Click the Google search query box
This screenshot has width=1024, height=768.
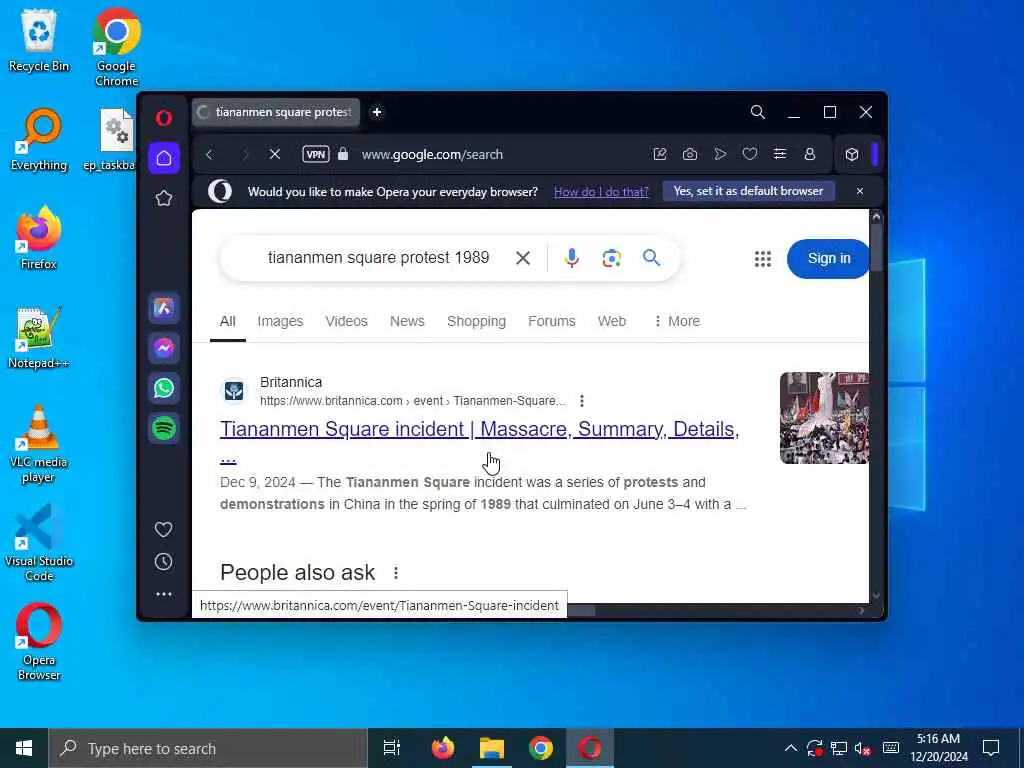tap(378, 258)
